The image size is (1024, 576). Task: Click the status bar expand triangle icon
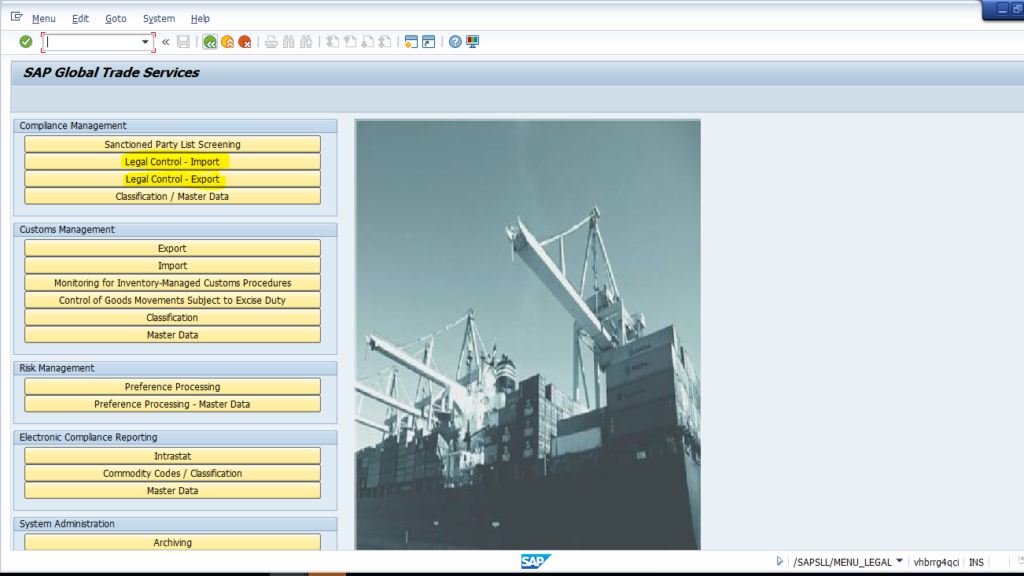779,561
